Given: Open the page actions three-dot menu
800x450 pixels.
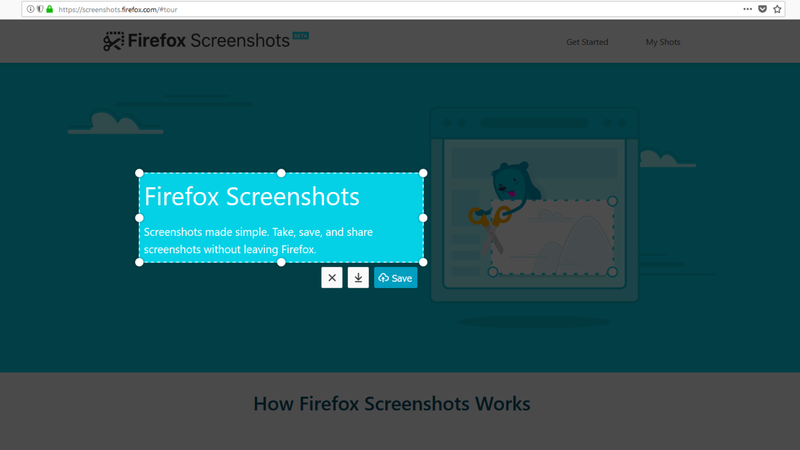Looking at the screenshot, I should pyautogui.click(x=747, y=9).
